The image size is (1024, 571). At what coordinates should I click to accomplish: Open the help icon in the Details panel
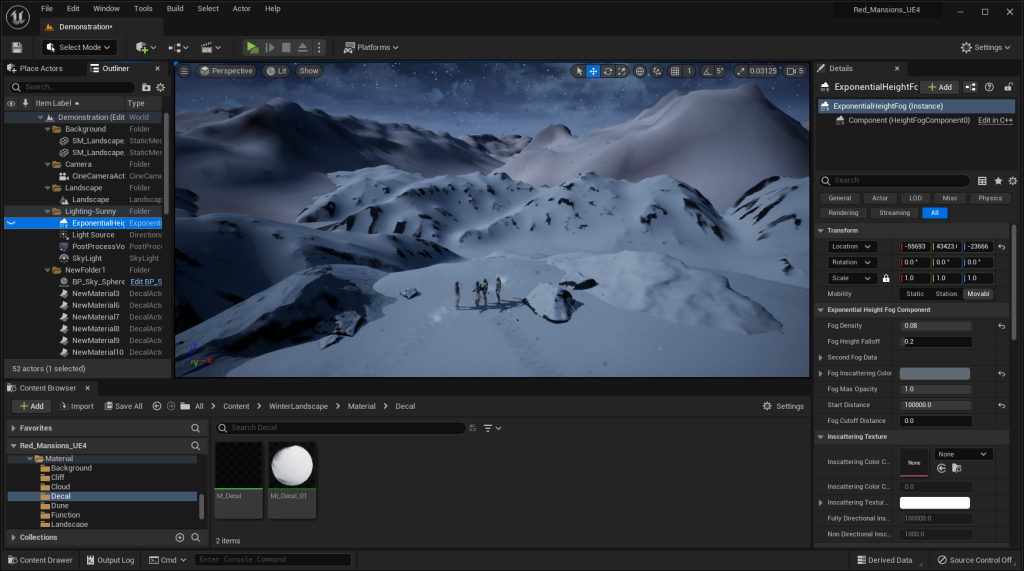pos(989,87)
